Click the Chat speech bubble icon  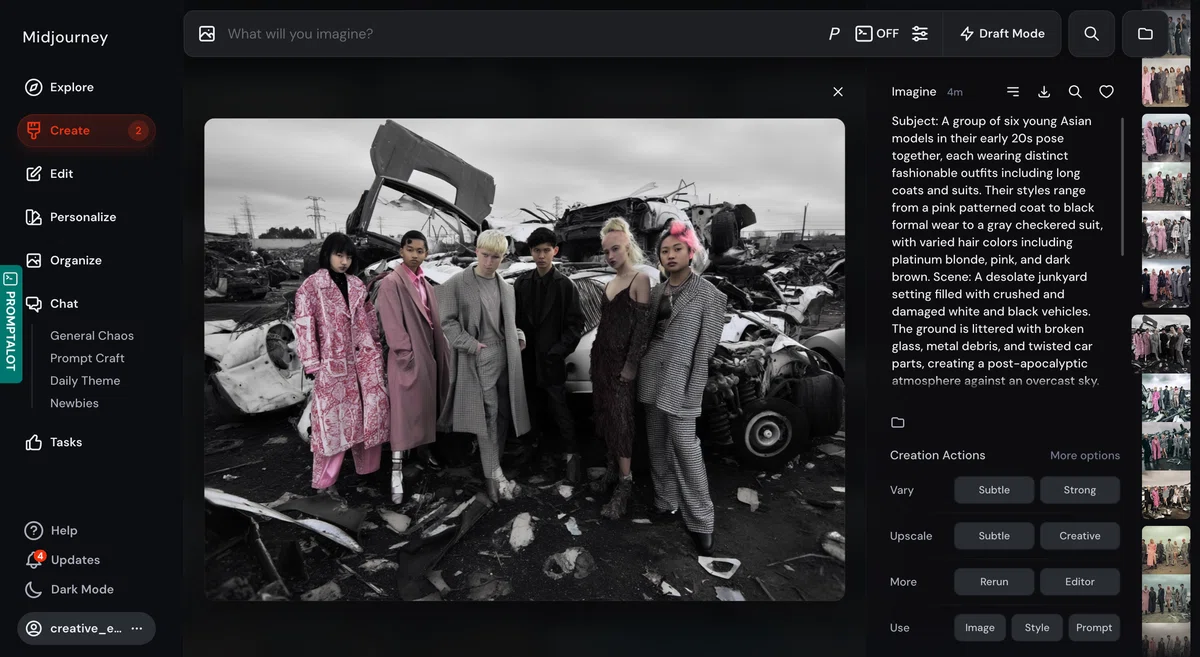[34, 303]
